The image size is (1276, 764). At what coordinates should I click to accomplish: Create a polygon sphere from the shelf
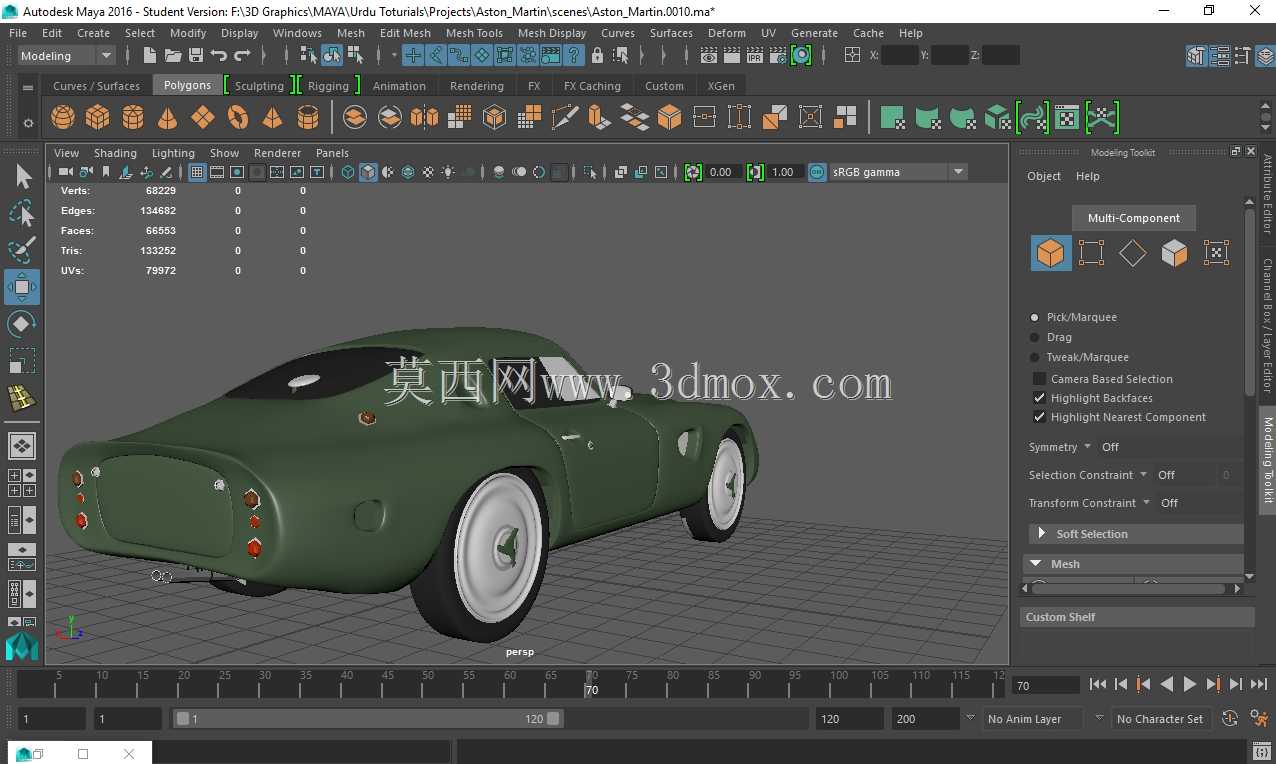pos(63,118)
